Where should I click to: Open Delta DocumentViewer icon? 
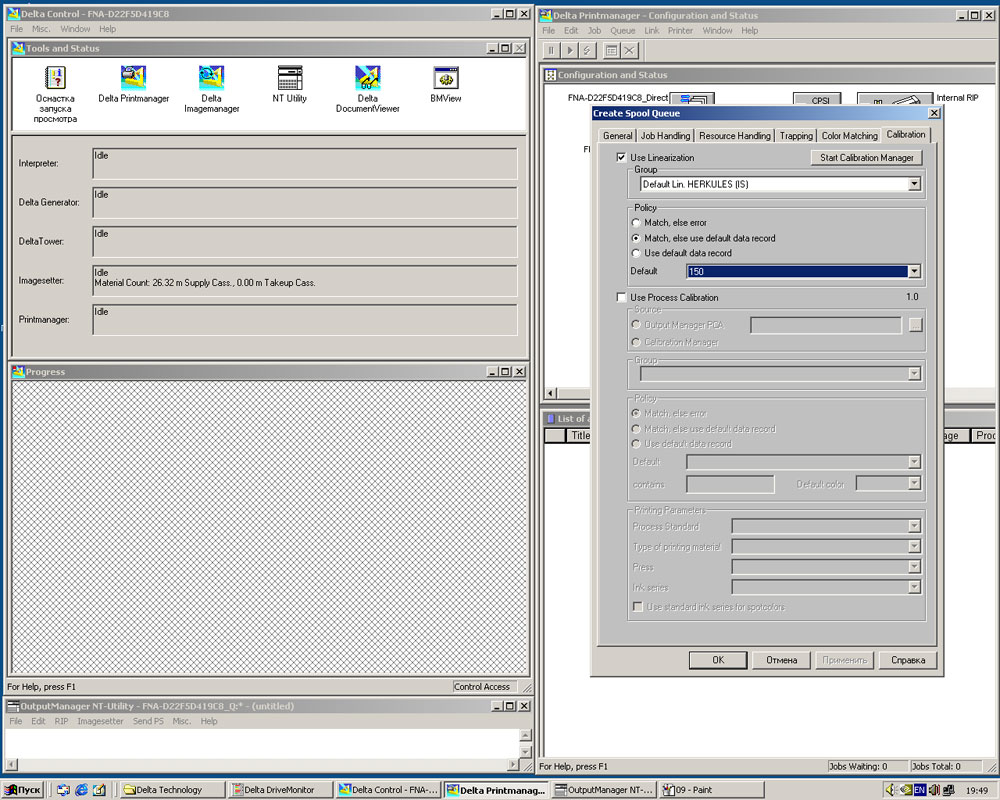[x=367, y=78]
